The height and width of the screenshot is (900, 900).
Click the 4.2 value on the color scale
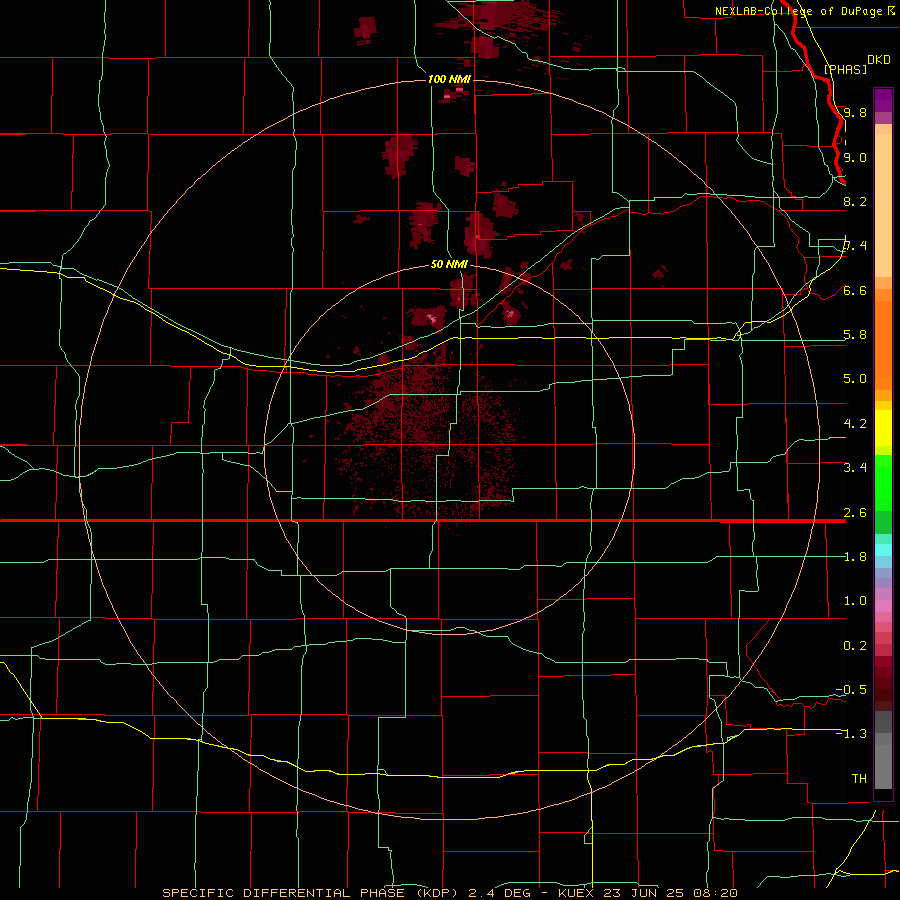click(855, 424)
